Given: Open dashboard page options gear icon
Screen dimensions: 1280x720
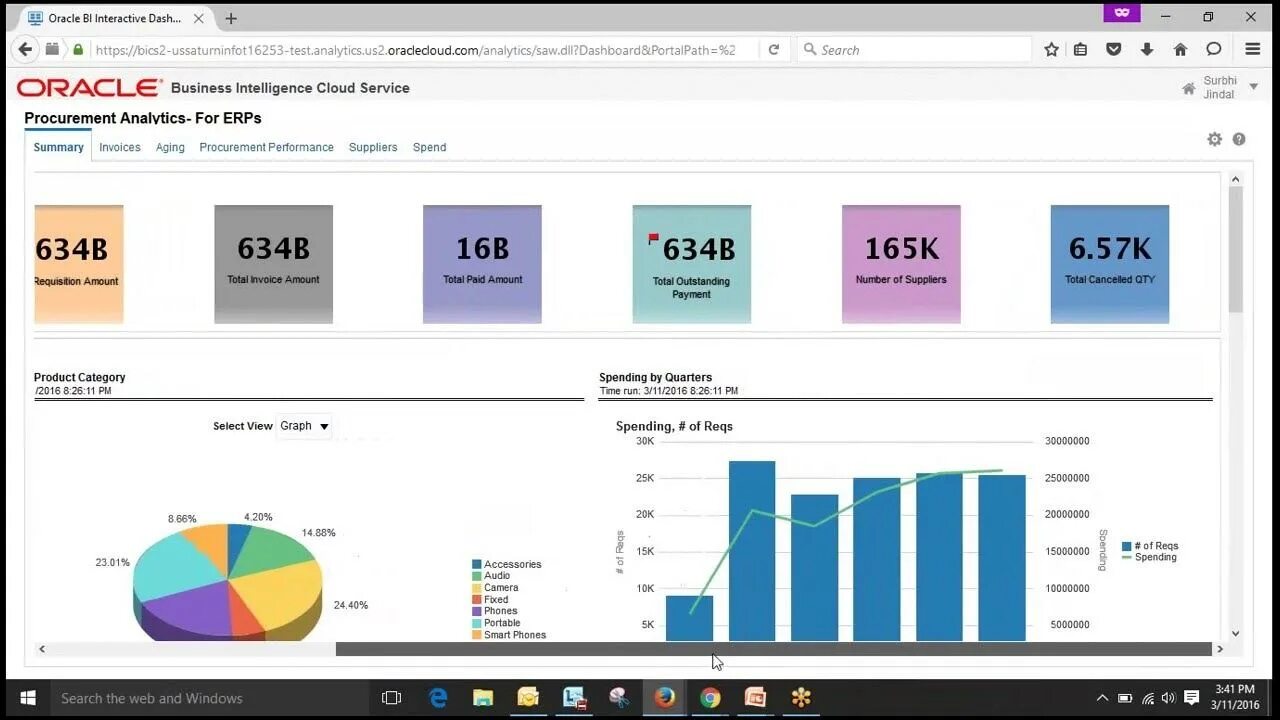Looking at the screenshot, I should click(x=1214, y=139).
